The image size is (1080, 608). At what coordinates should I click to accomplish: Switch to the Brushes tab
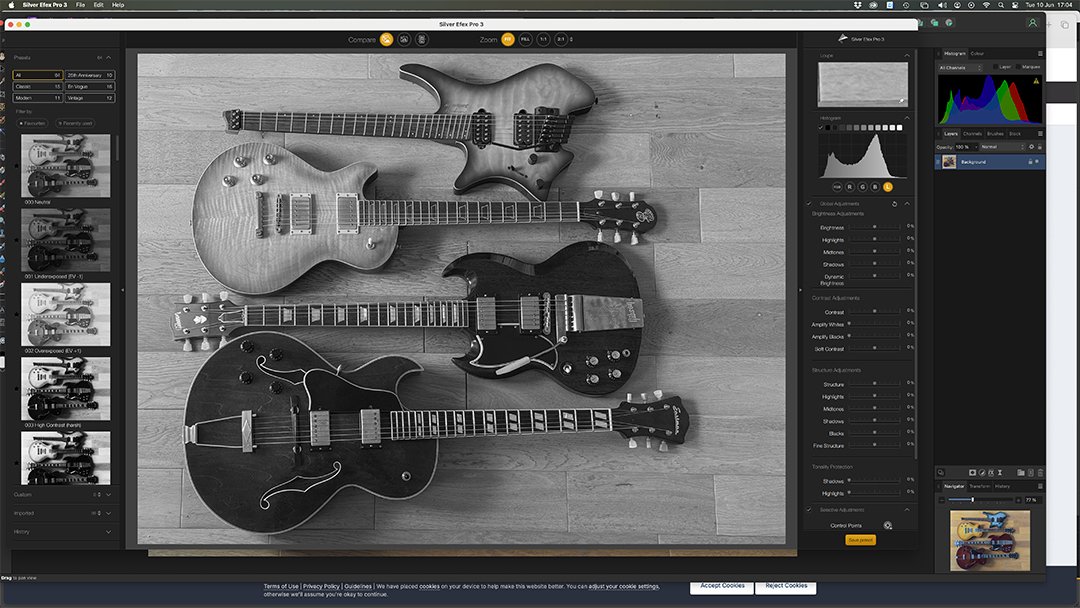tap(995, 134)
